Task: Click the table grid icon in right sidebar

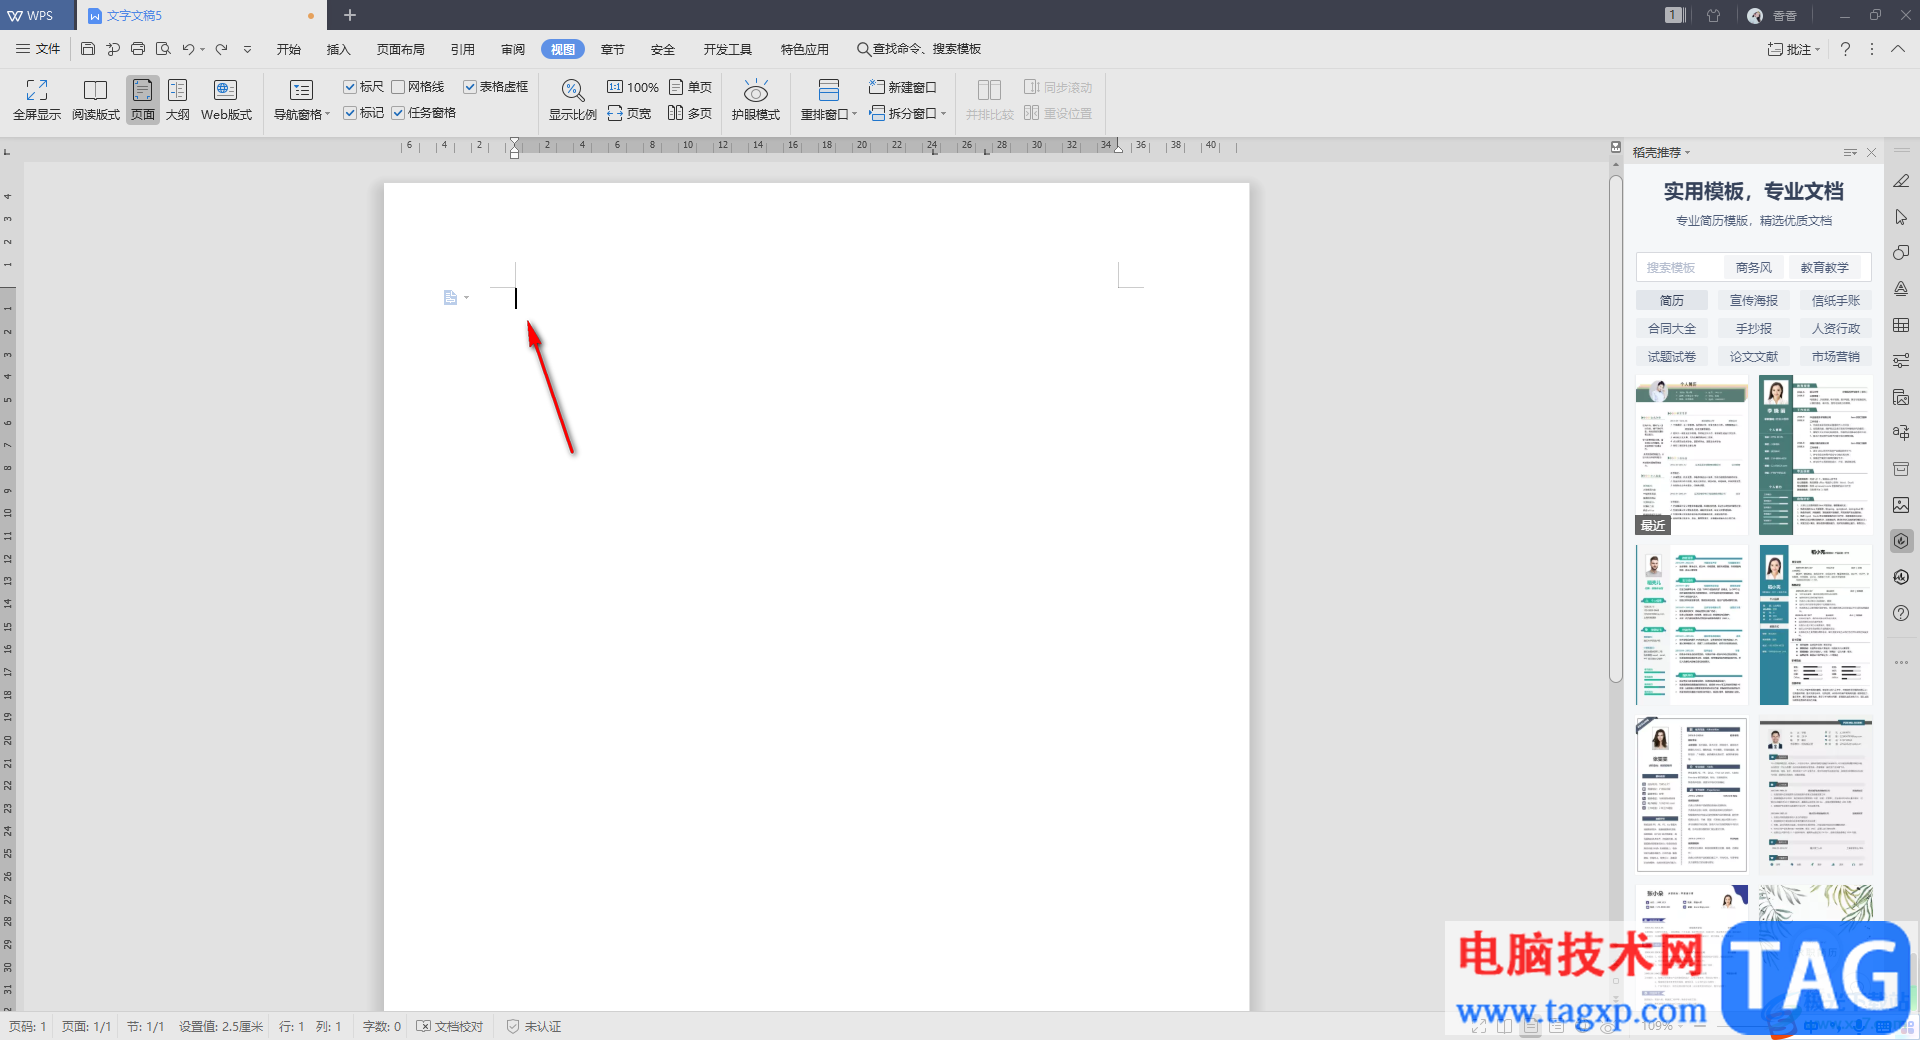Action: 1901,325
